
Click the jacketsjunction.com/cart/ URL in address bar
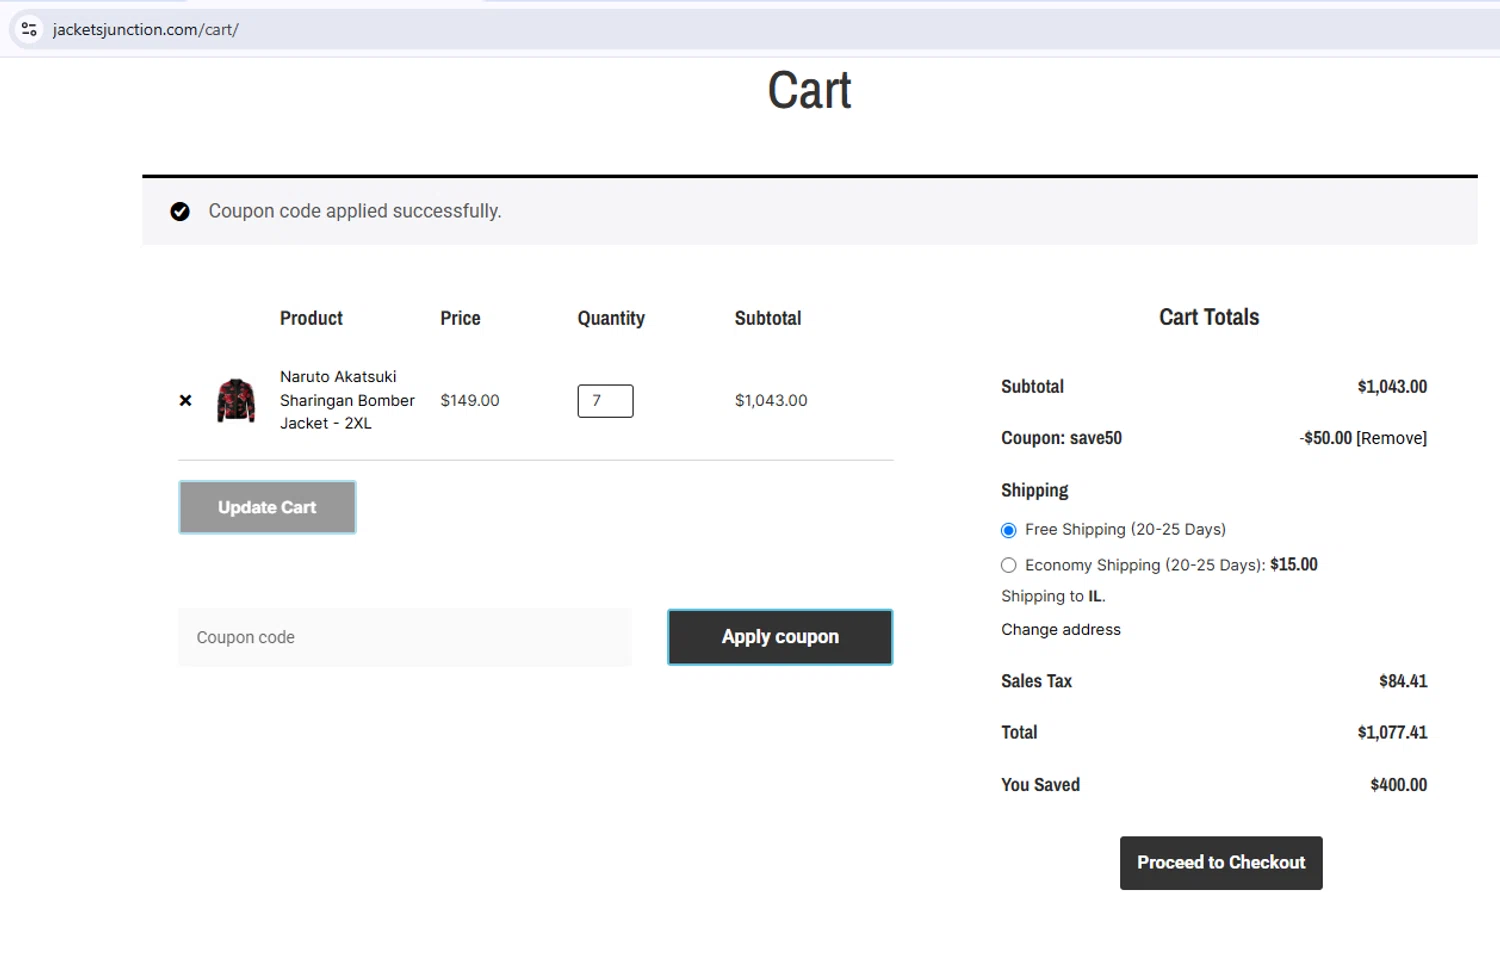click(x=146, y=30)
